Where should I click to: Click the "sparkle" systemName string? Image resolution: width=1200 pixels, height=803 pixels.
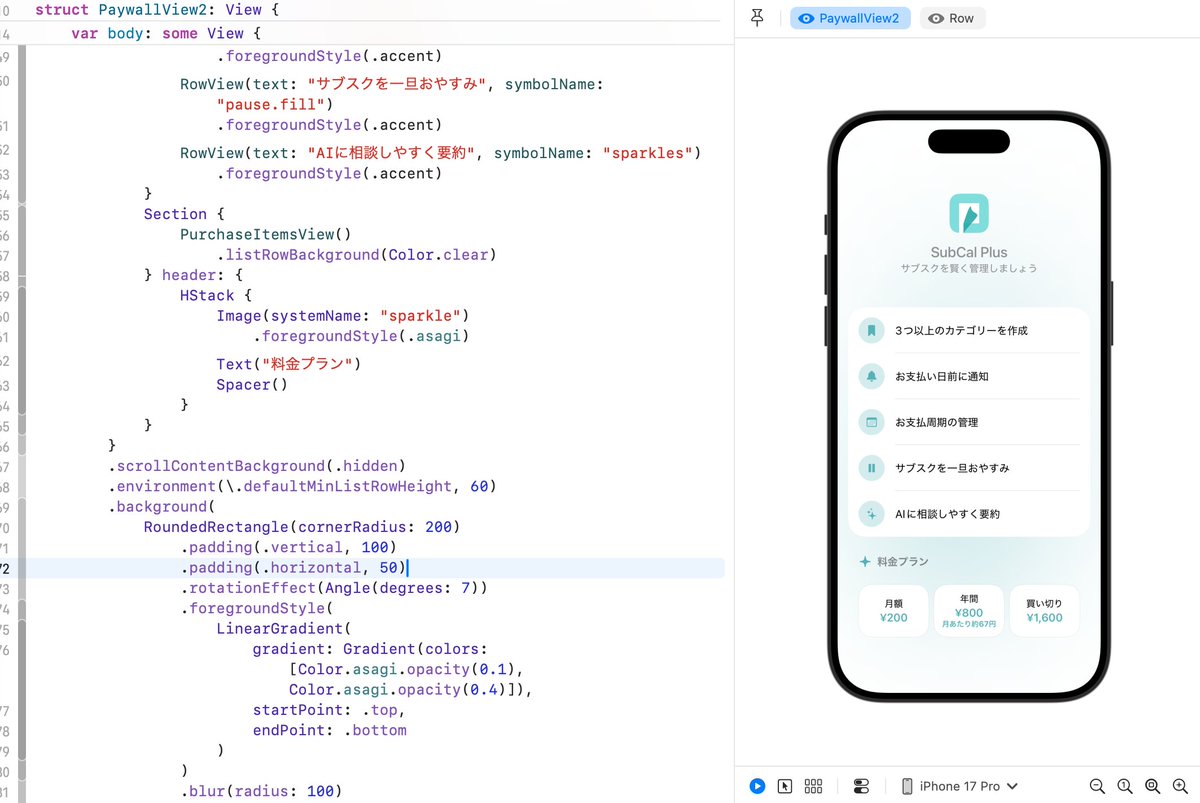click(424, 316)
